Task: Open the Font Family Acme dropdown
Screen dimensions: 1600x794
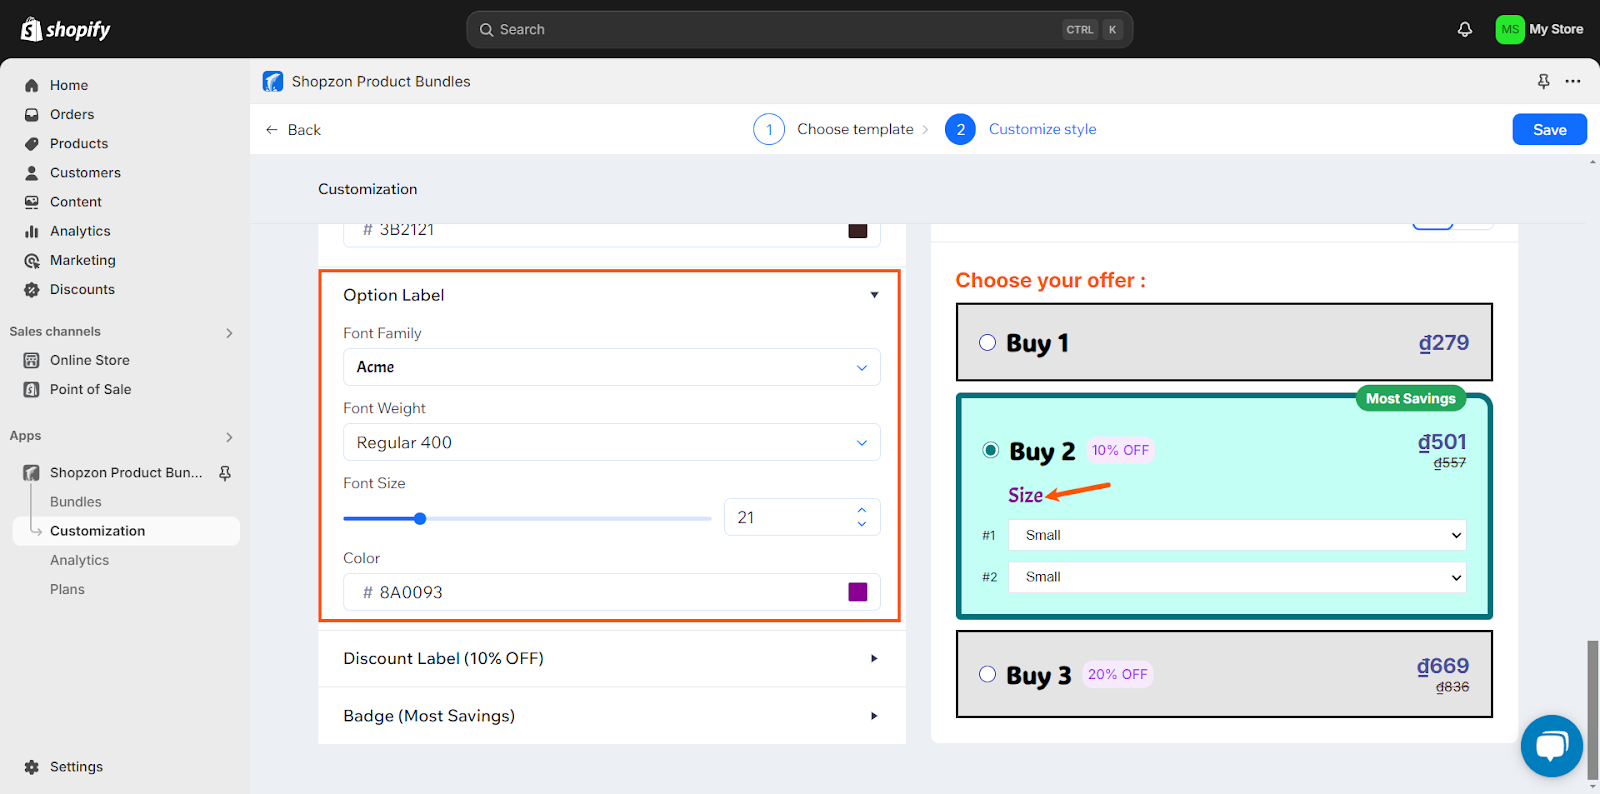Action: 612,367
